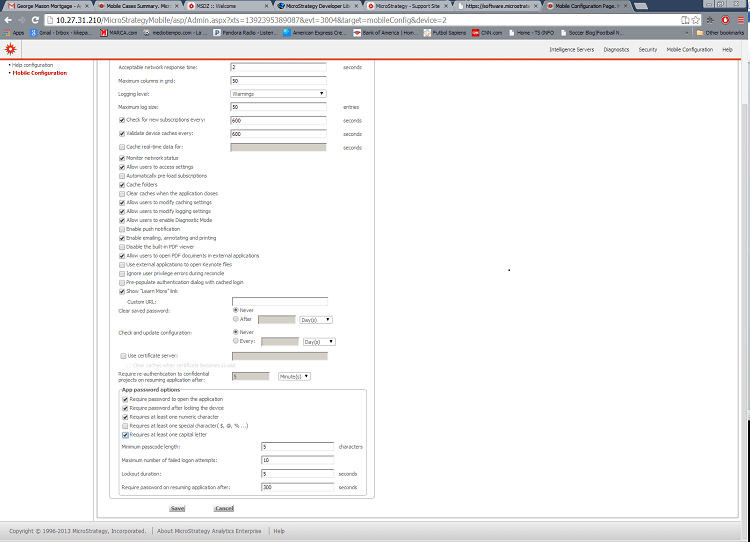Enable the push notification checkbox
Viewport: 750px width, 542px height.
coord(121,229)
